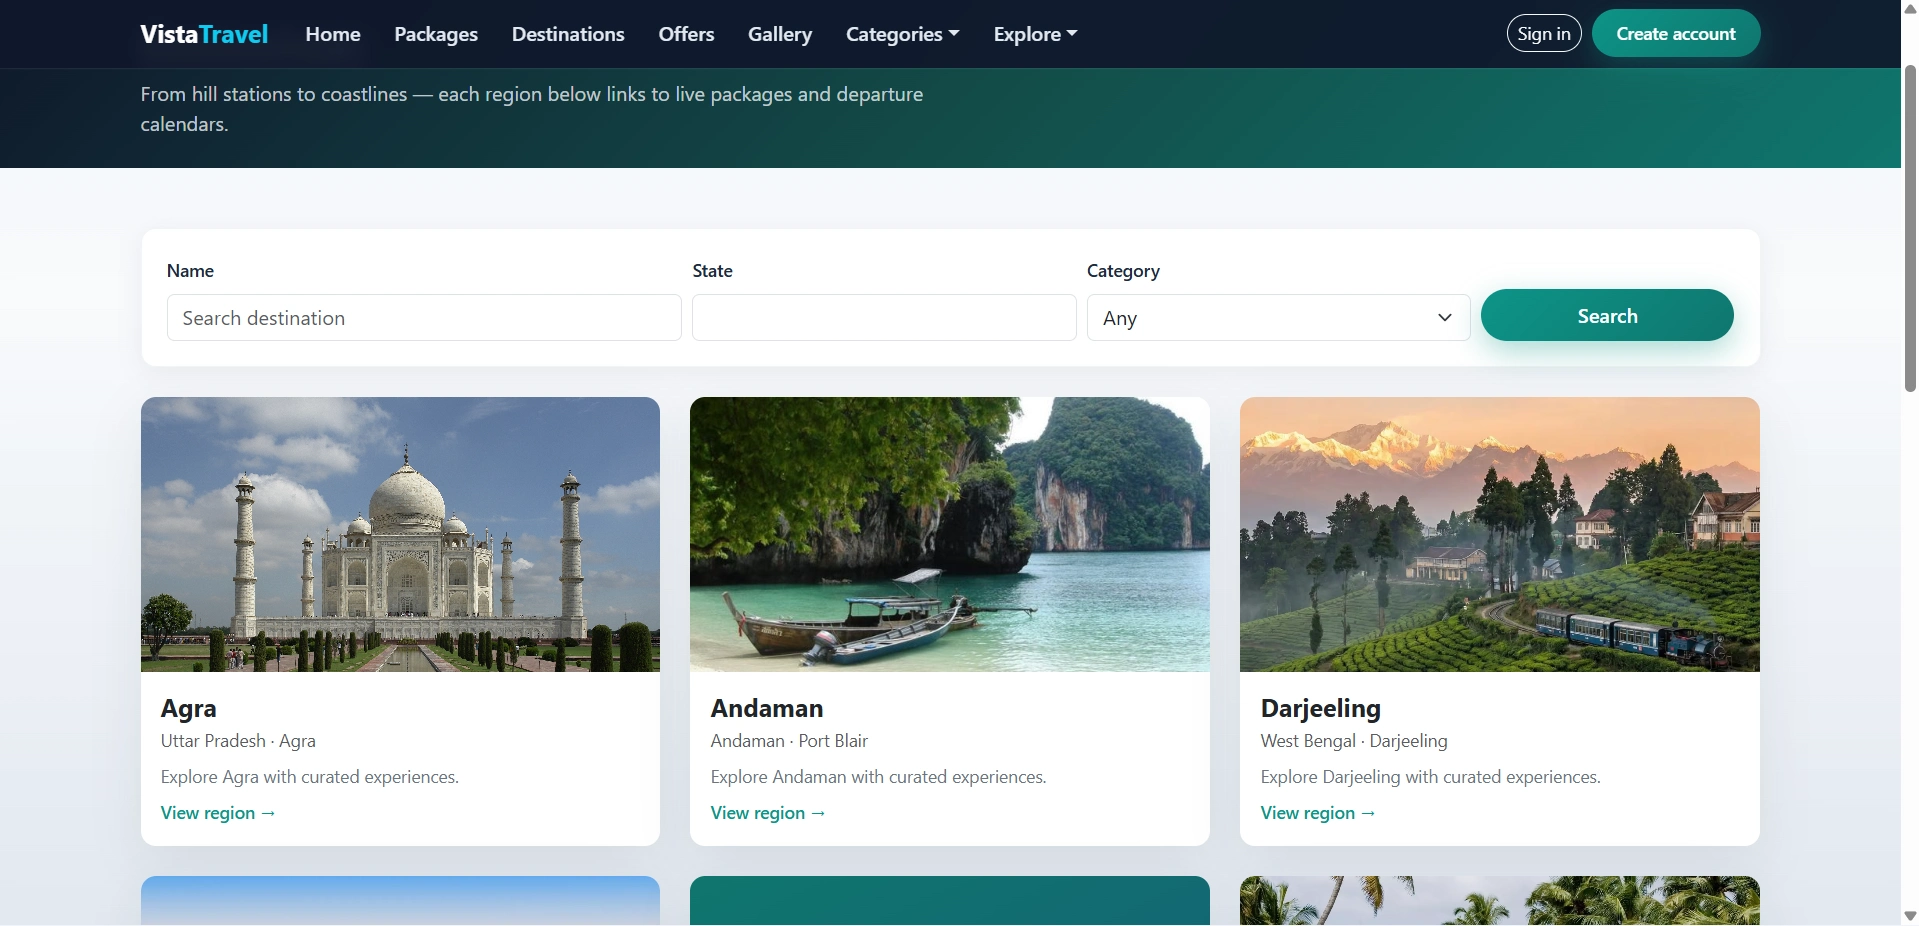
Task: Expand the Explore dropdown menu
Action: (x=1035, y=34)
